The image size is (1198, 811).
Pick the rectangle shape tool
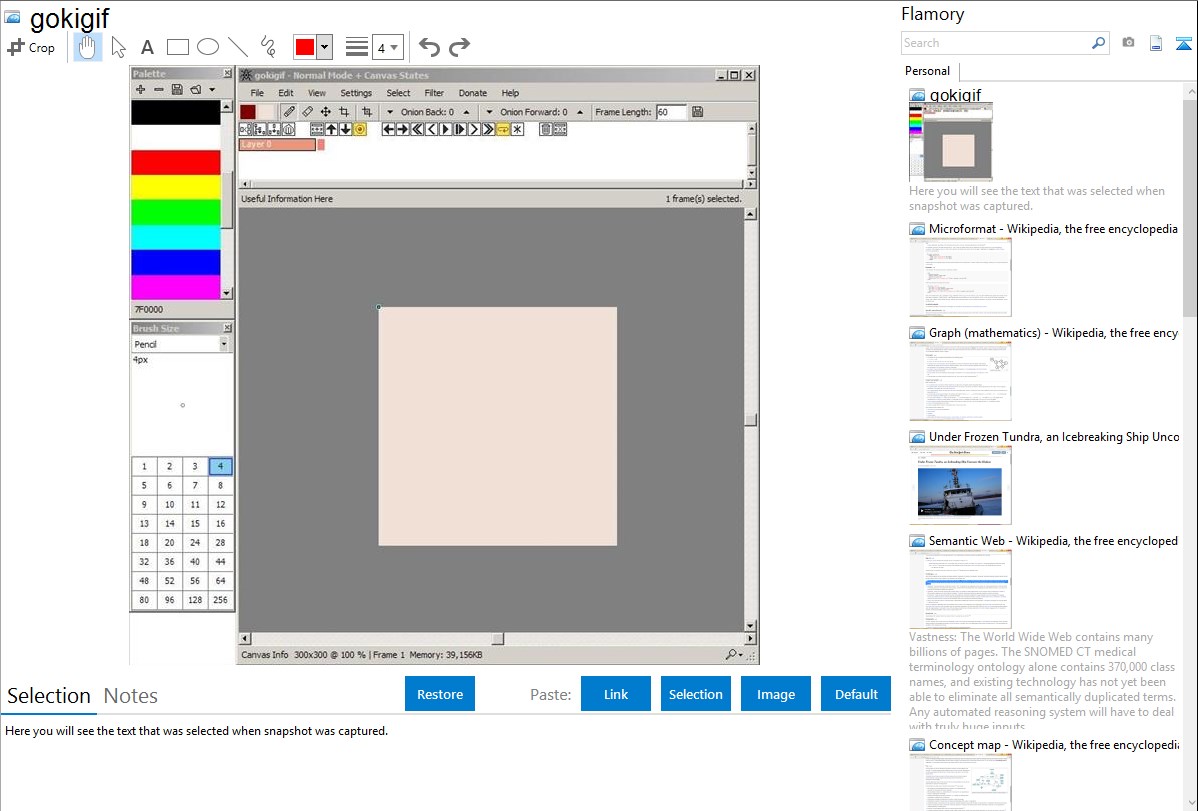click(178, 47)
